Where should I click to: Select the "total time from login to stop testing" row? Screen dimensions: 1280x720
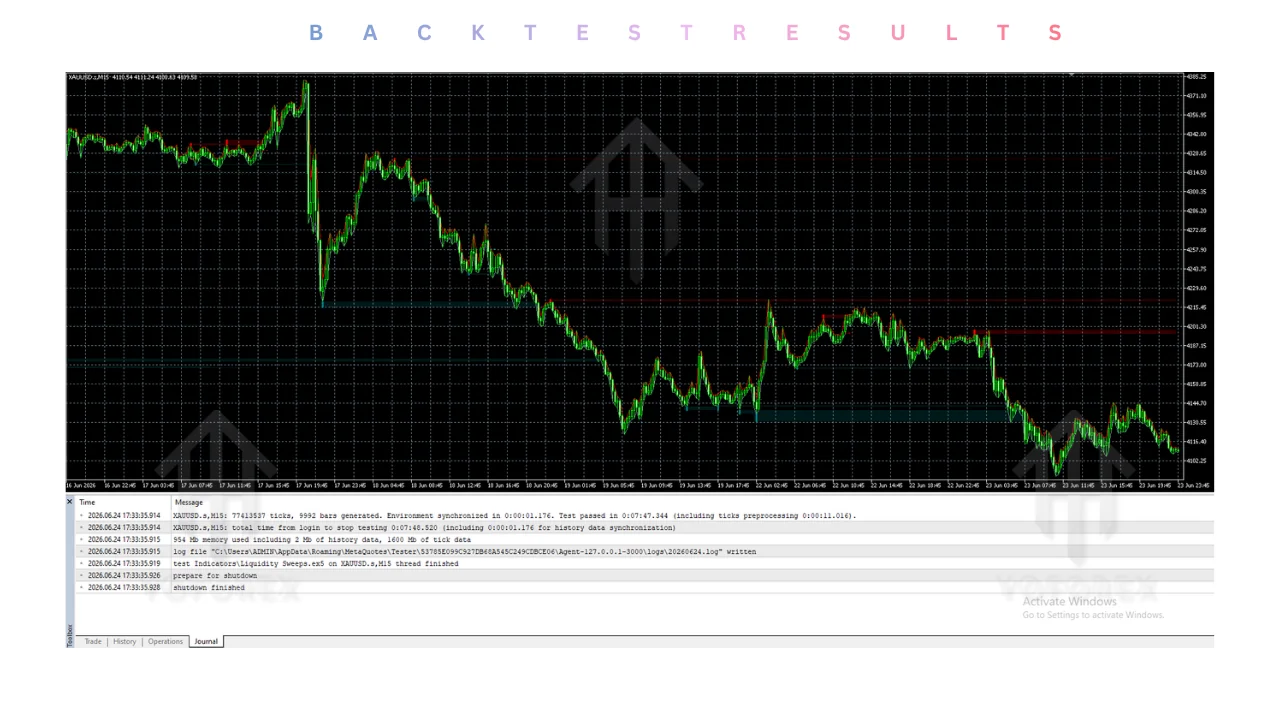[645, 527]
